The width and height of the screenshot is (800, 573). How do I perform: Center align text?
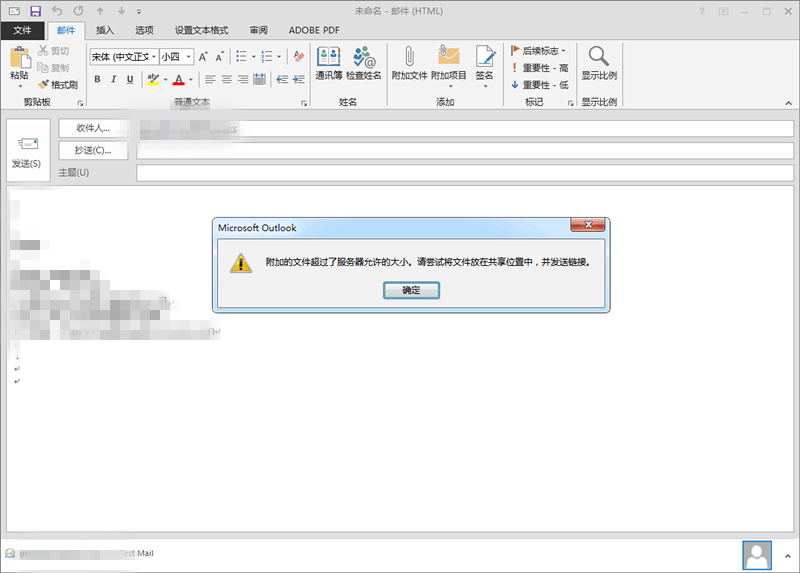[x=227, y=79]
